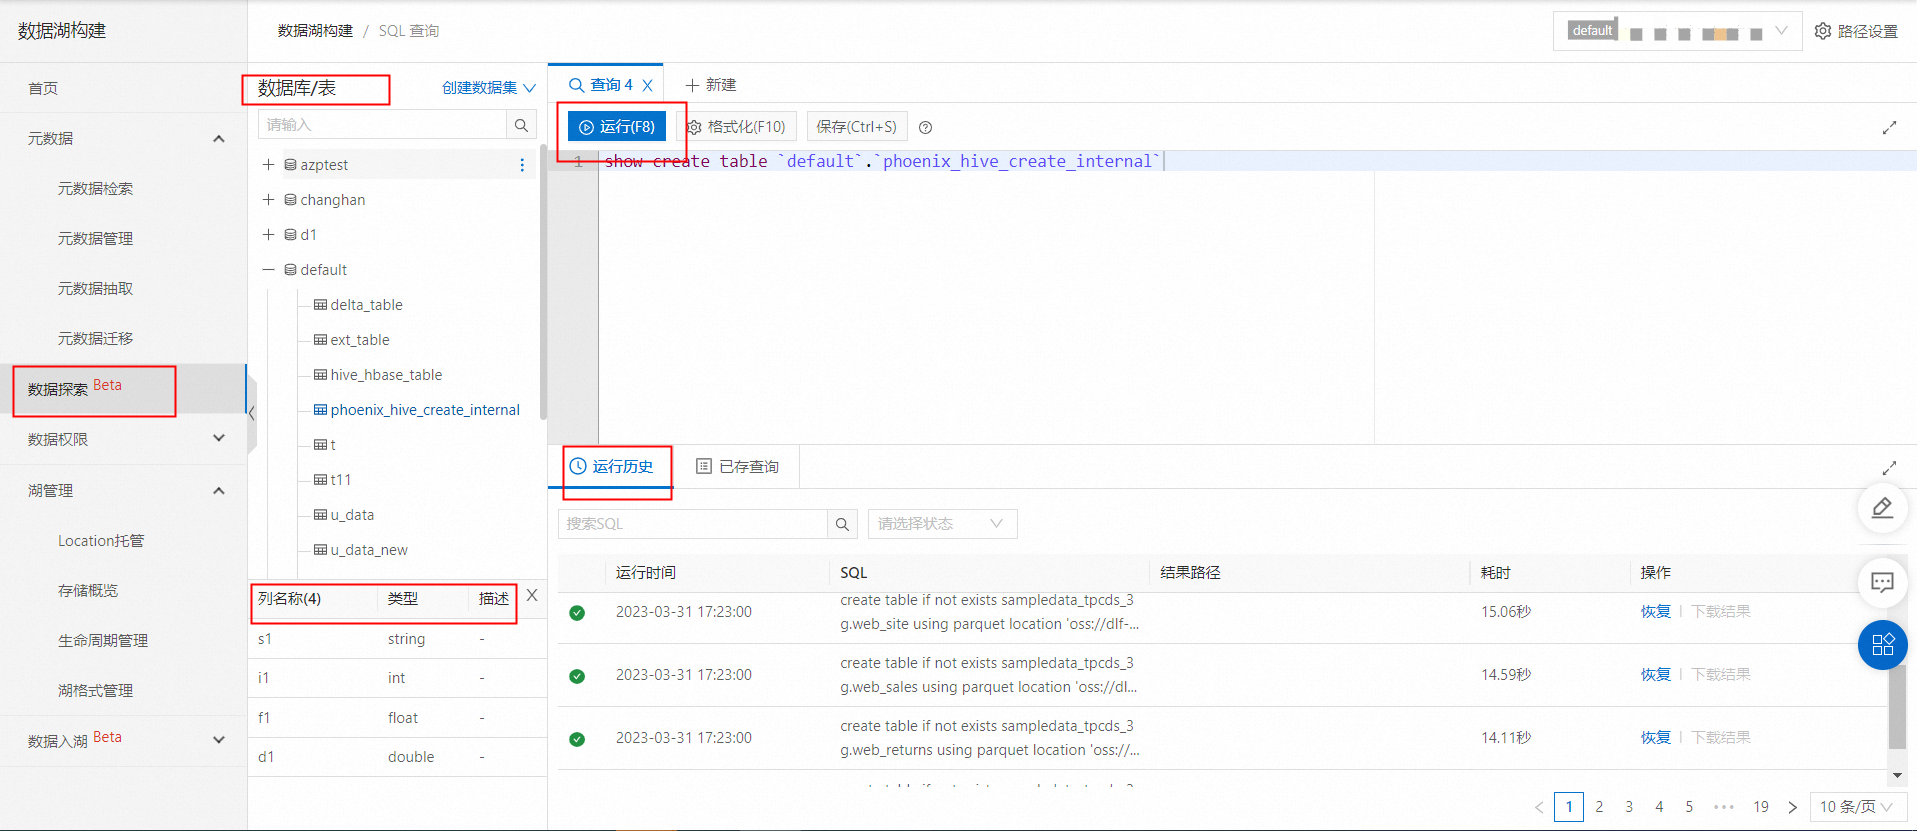Open 元数据管理 page

(95, 238)
